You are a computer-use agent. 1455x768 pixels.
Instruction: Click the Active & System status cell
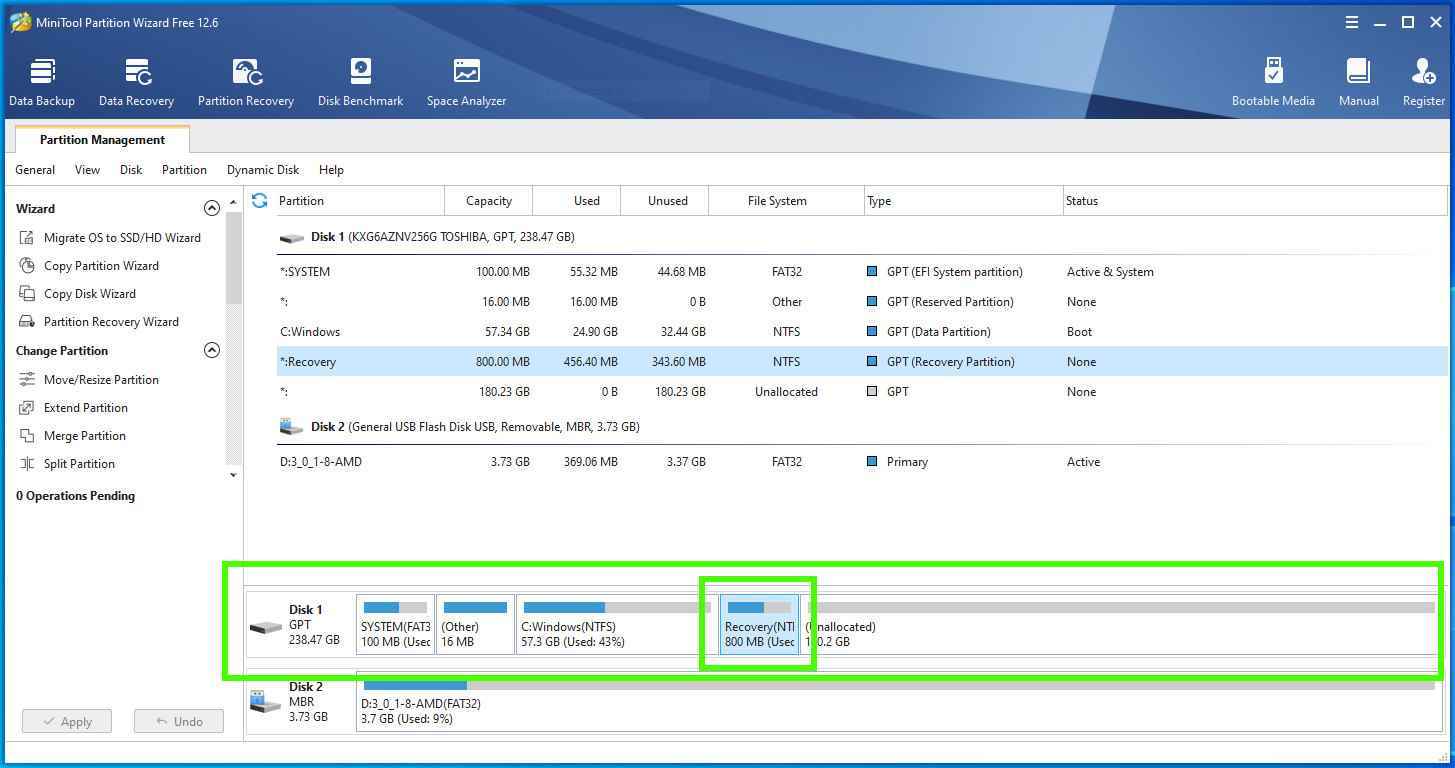[1110, 272]
